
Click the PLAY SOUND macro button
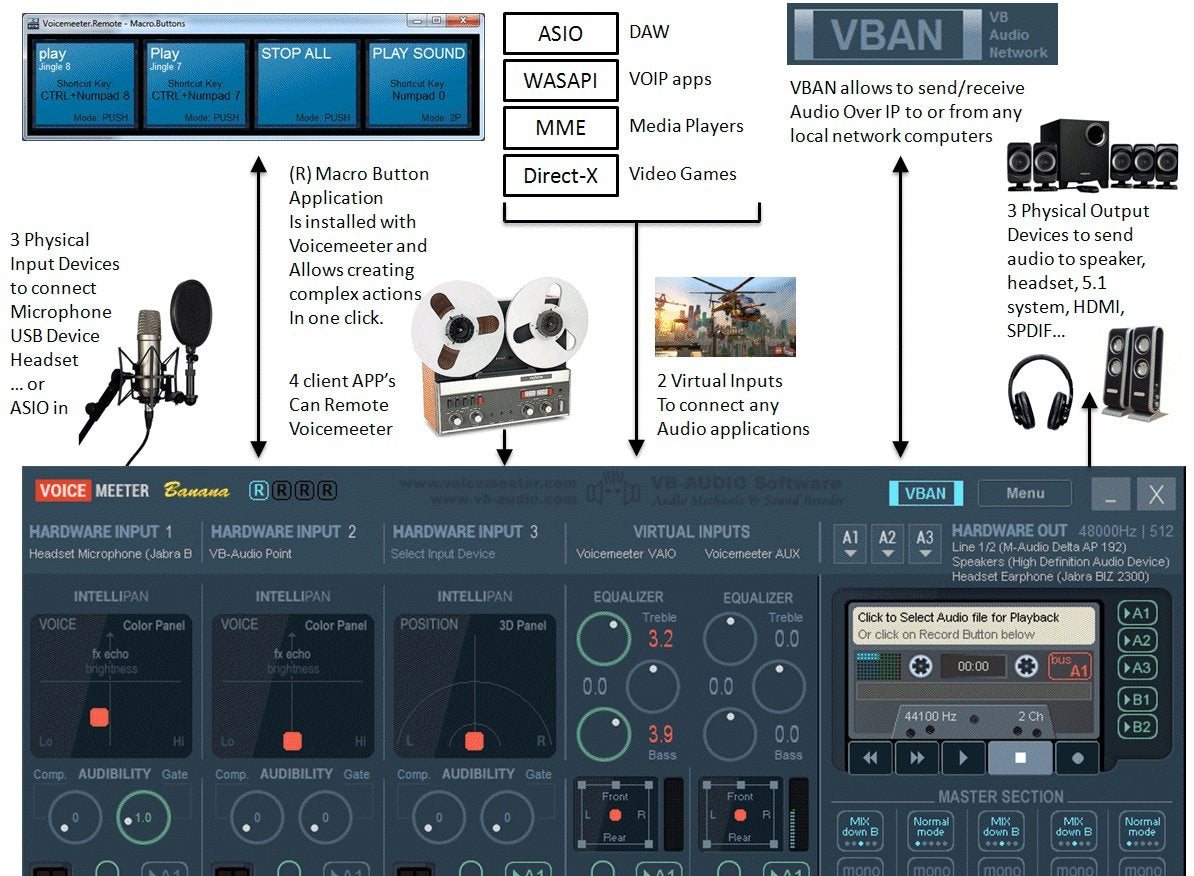click(417, 84)
